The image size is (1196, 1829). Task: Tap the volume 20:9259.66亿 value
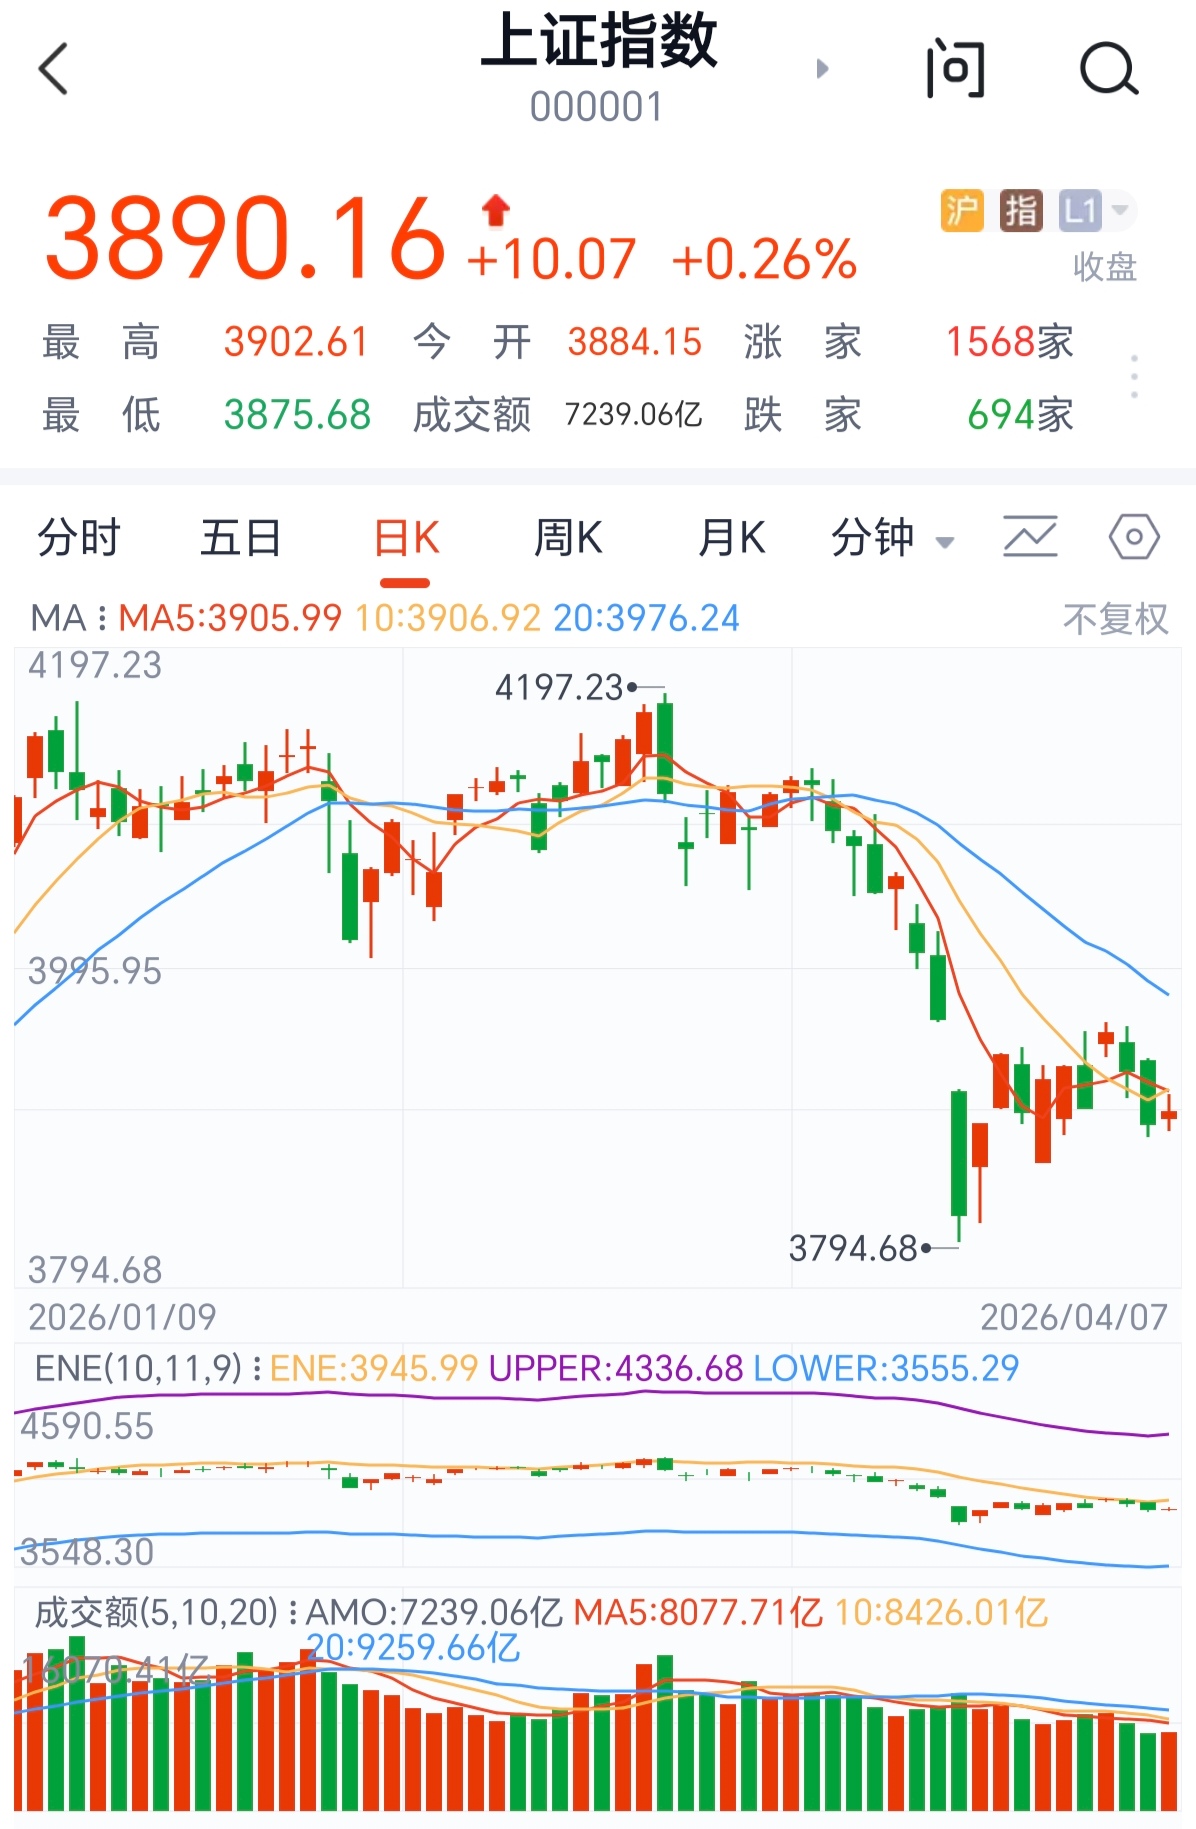[x=413, y=1647]
